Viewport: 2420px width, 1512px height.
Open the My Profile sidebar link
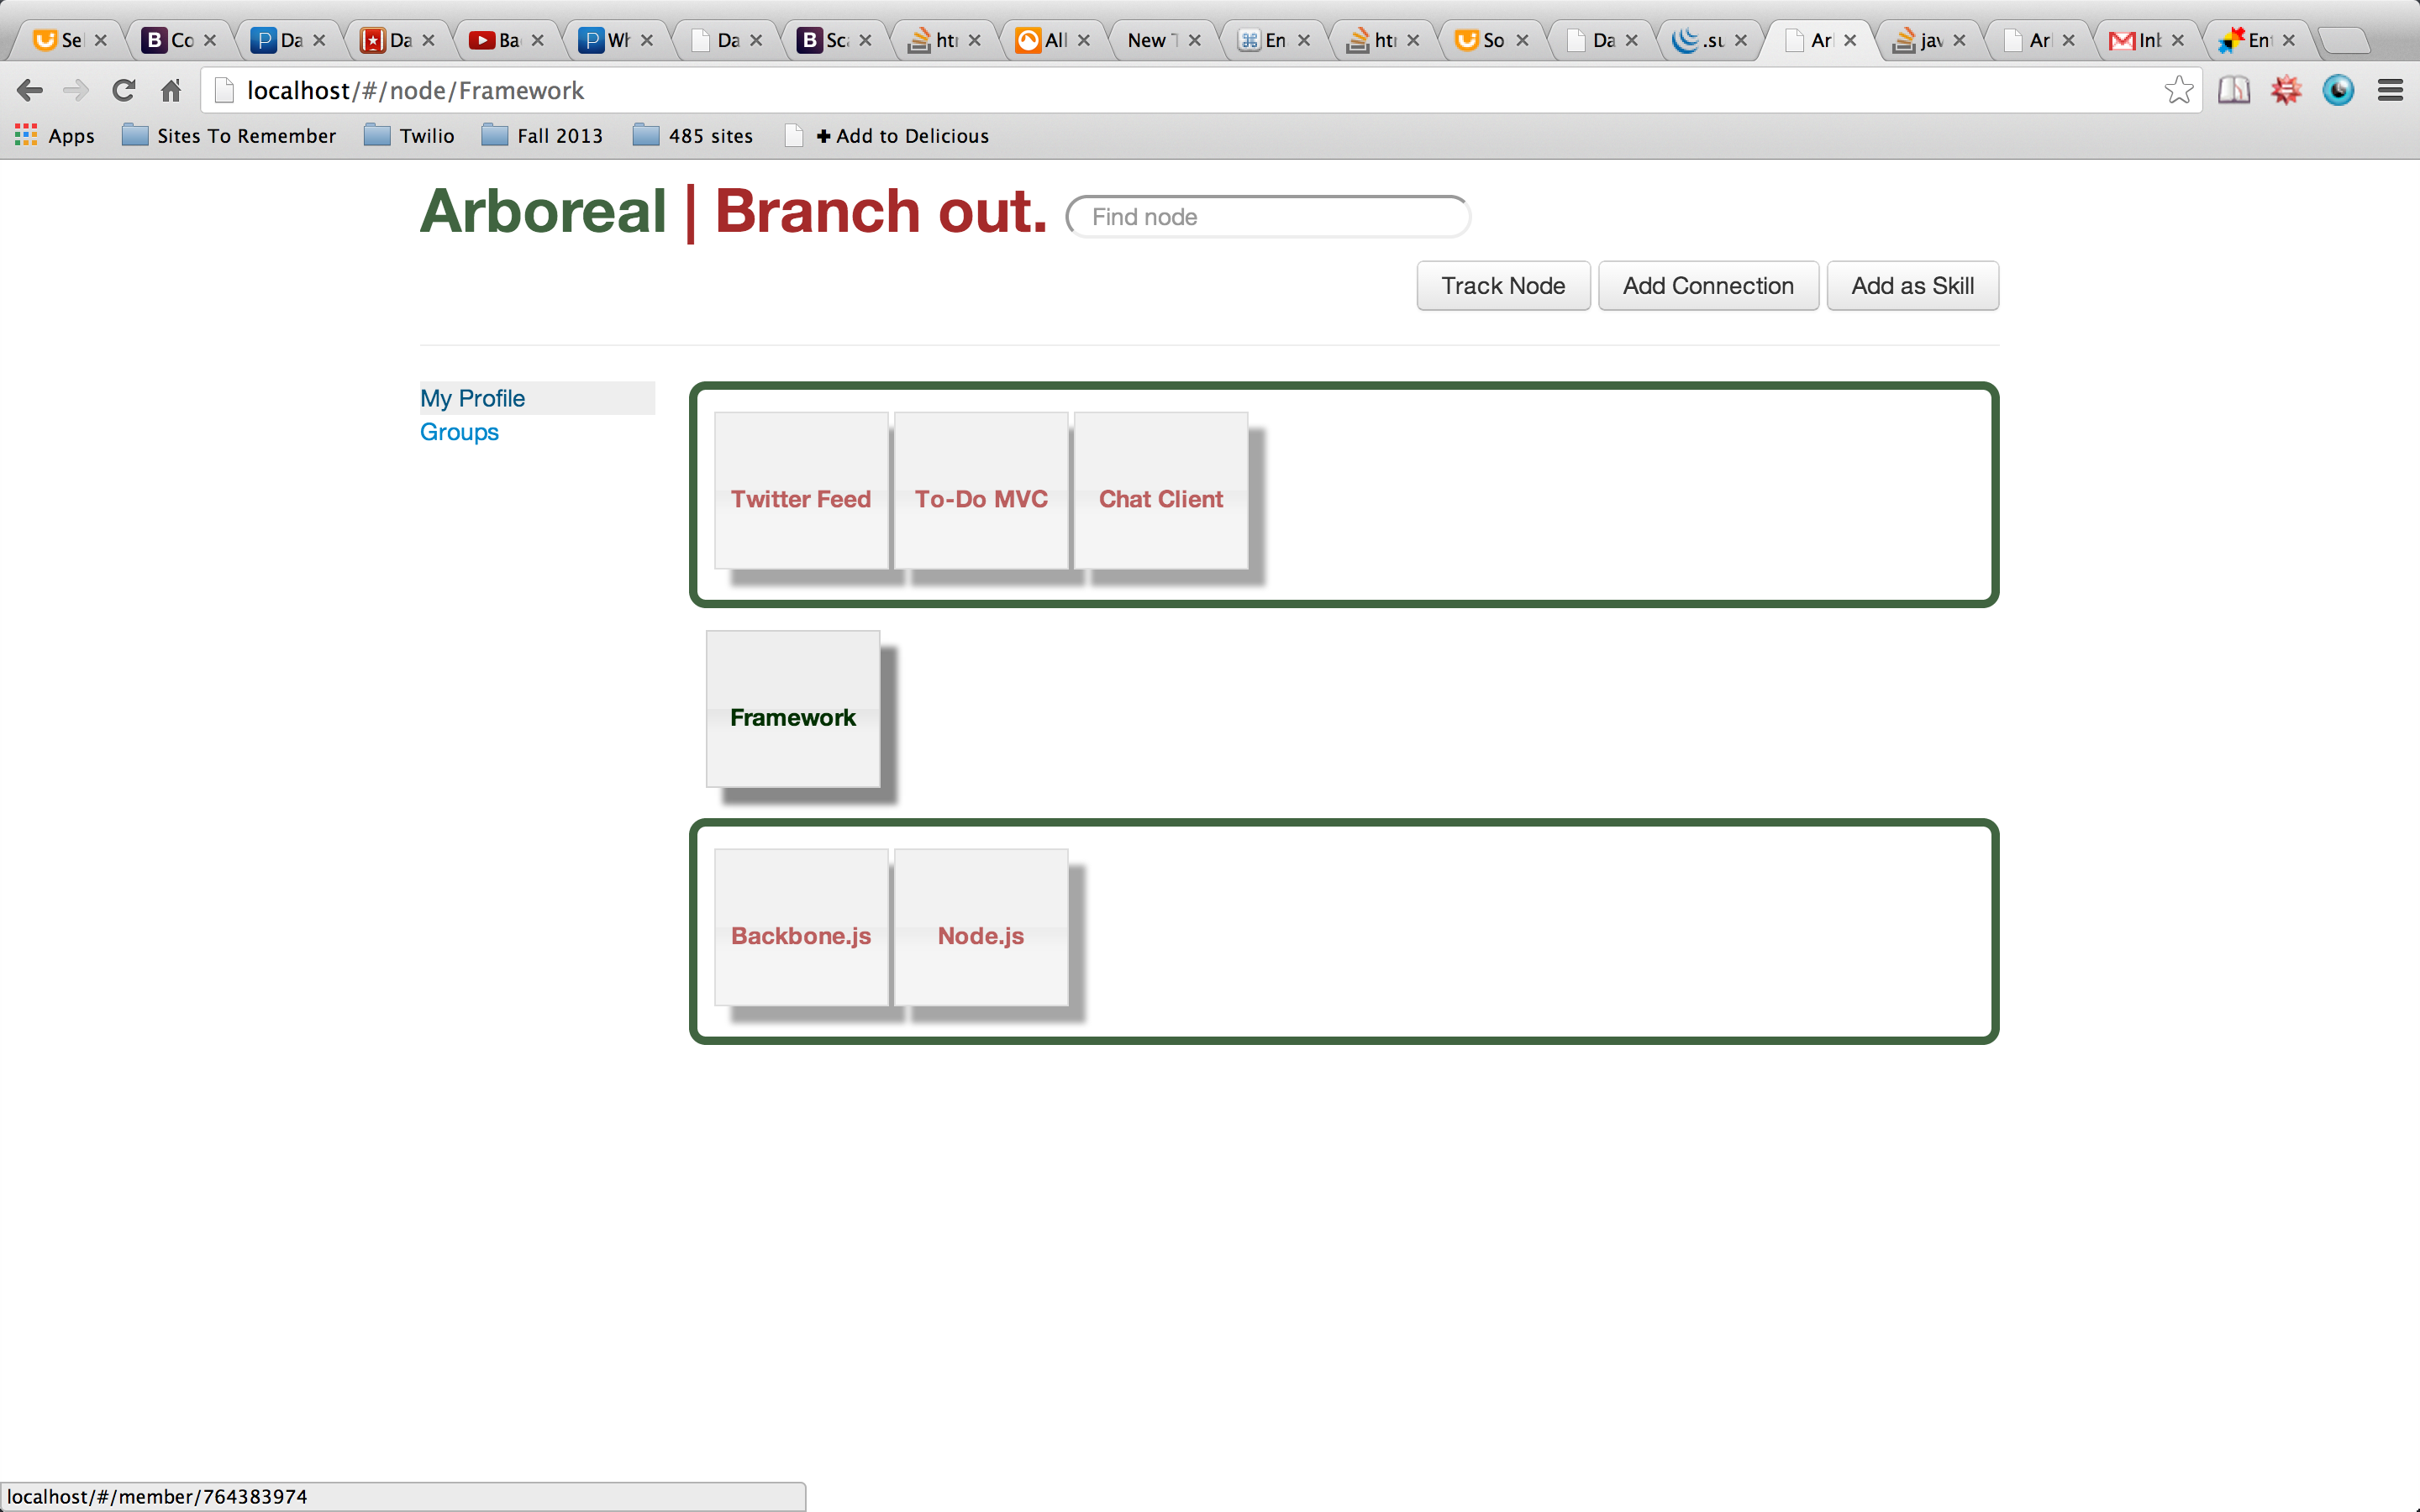pyautogui.click(x=472, y=398)
